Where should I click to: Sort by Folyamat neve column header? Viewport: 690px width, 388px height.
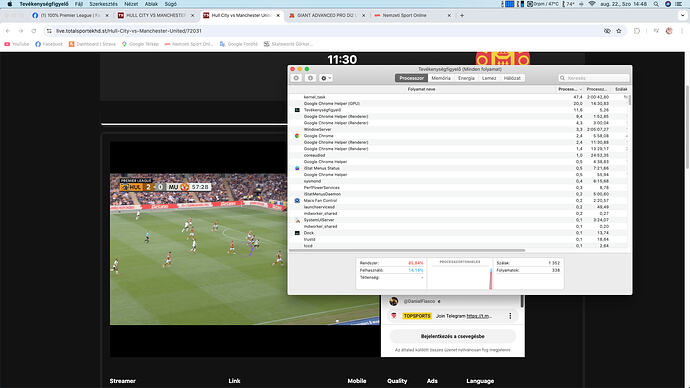tap(421, 89)
